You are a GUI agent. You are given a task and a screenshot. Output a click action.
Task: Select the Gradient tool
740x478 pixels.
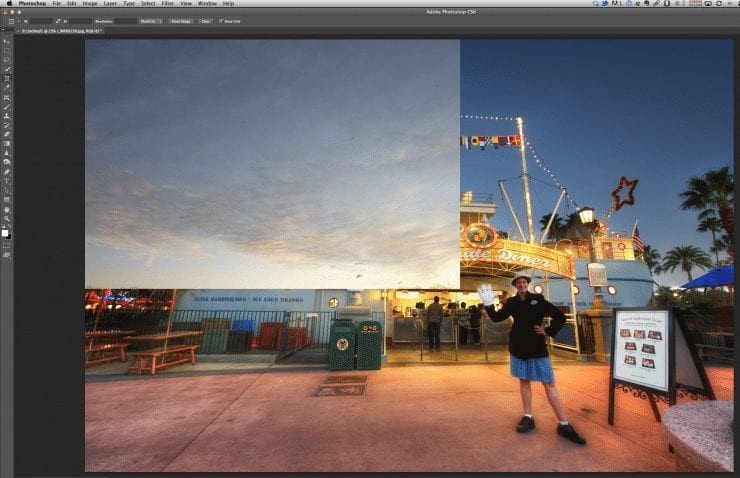point(7,144)
